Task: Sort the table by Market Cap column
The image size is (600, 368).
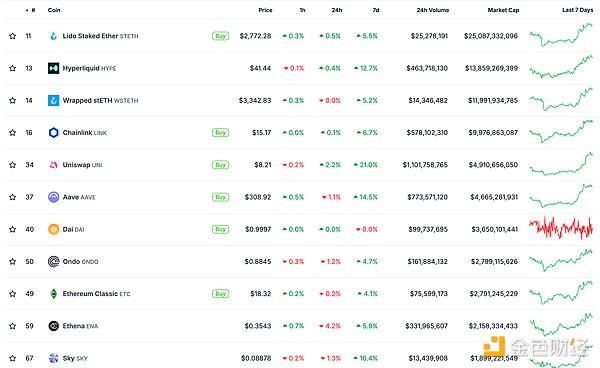Action: (503, 10)
